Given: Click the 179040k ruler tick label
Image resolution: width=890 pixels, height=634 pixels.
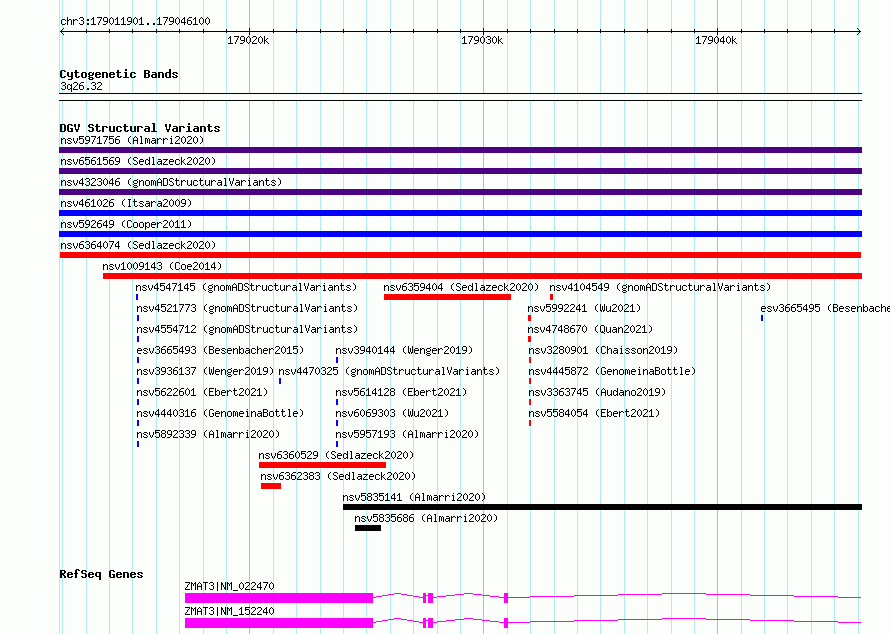Looking at the screenshot, I should tap(716, 40).
